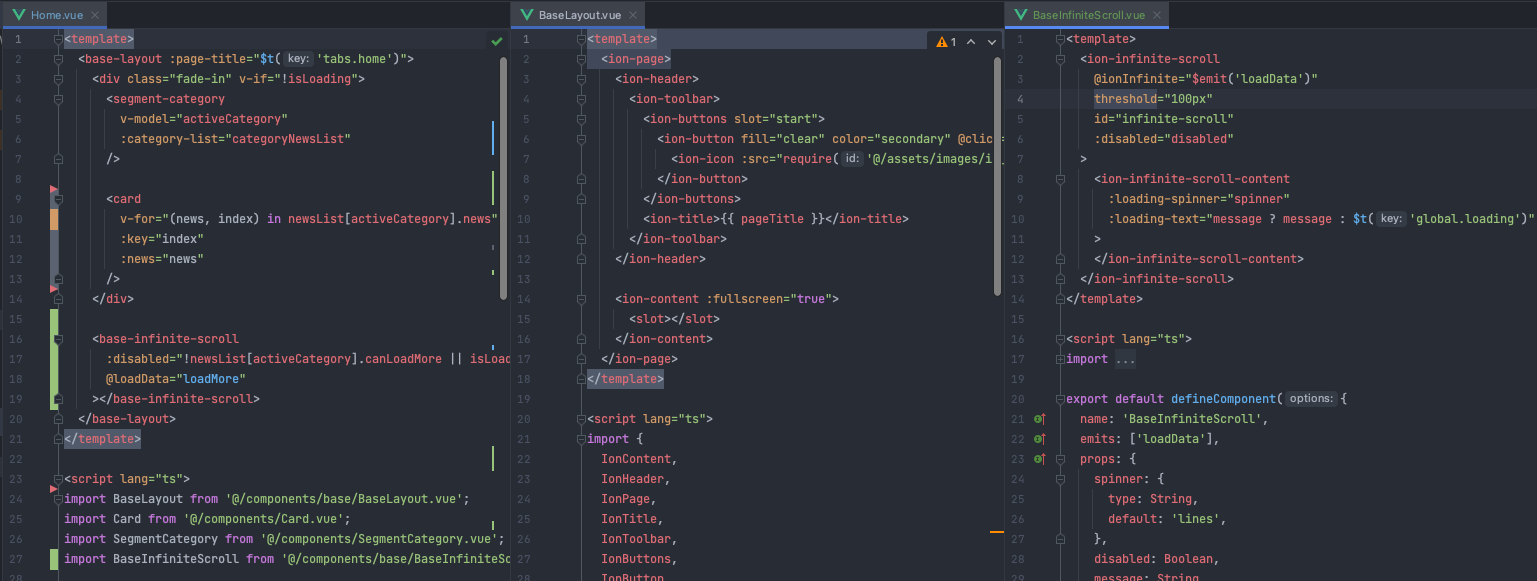The image size is (1537, 581).
Task: Click the key: inlay hint in Home.vue
Action: click(x=296, y=59)
